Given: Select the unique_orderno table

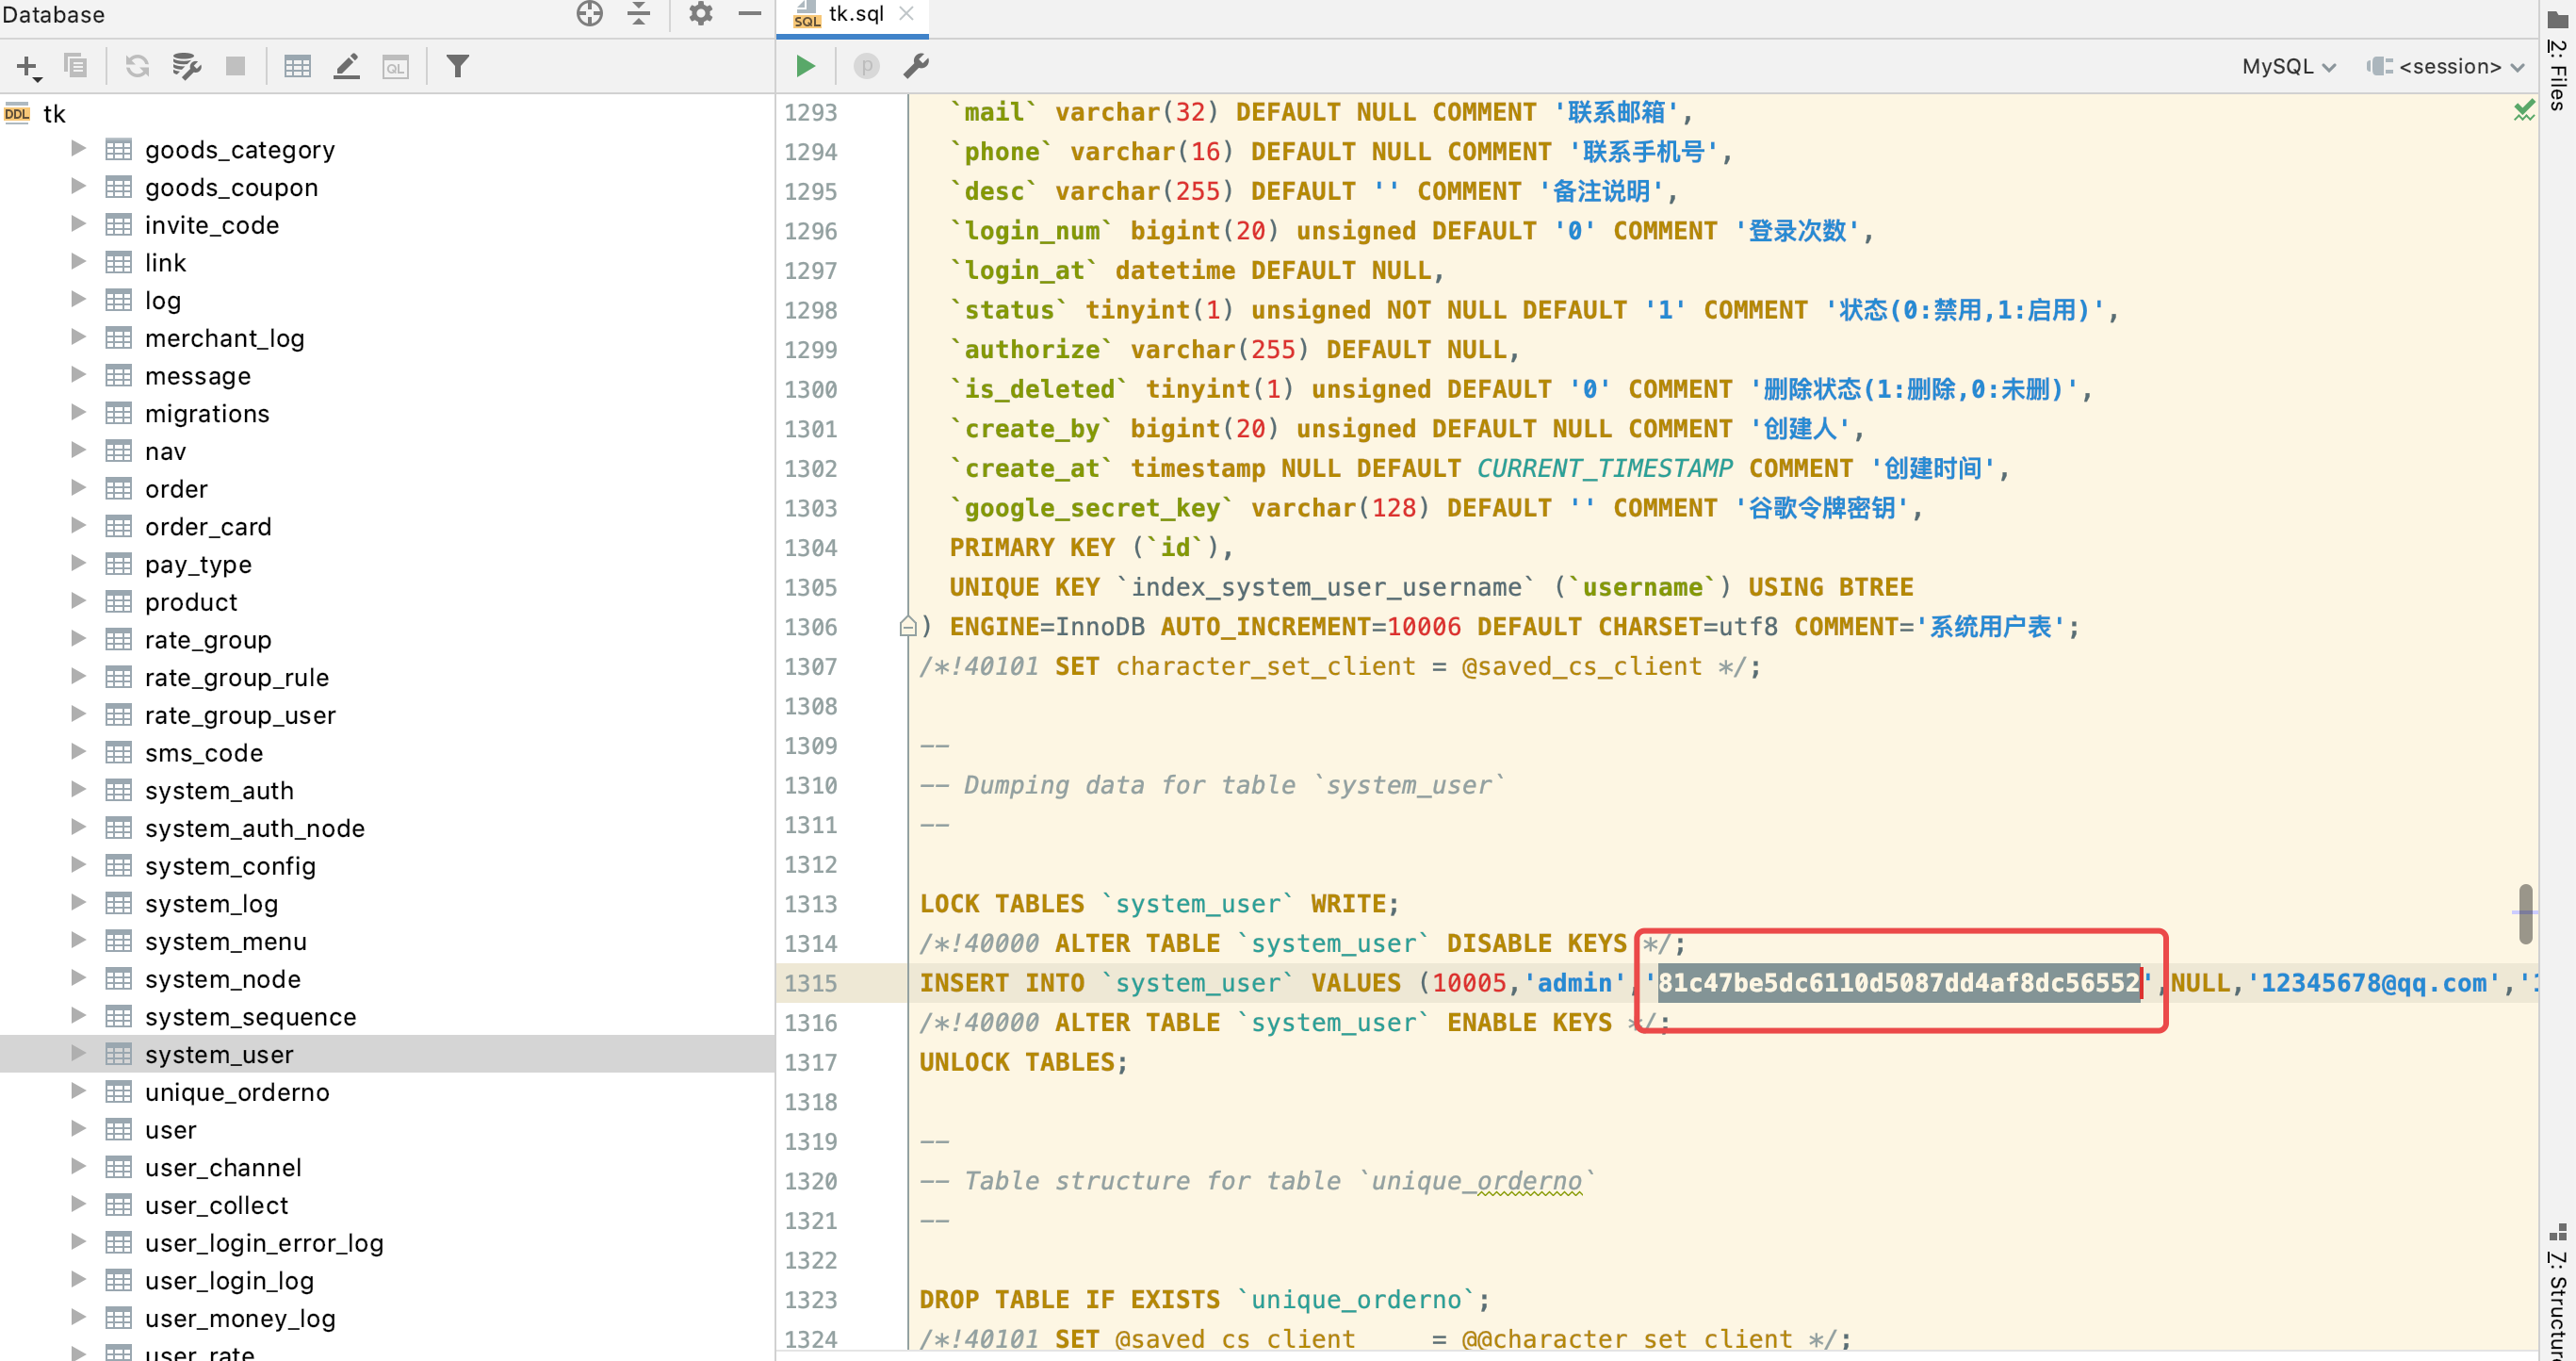Looking at the screenshot, I should [x=237, y=1092].
